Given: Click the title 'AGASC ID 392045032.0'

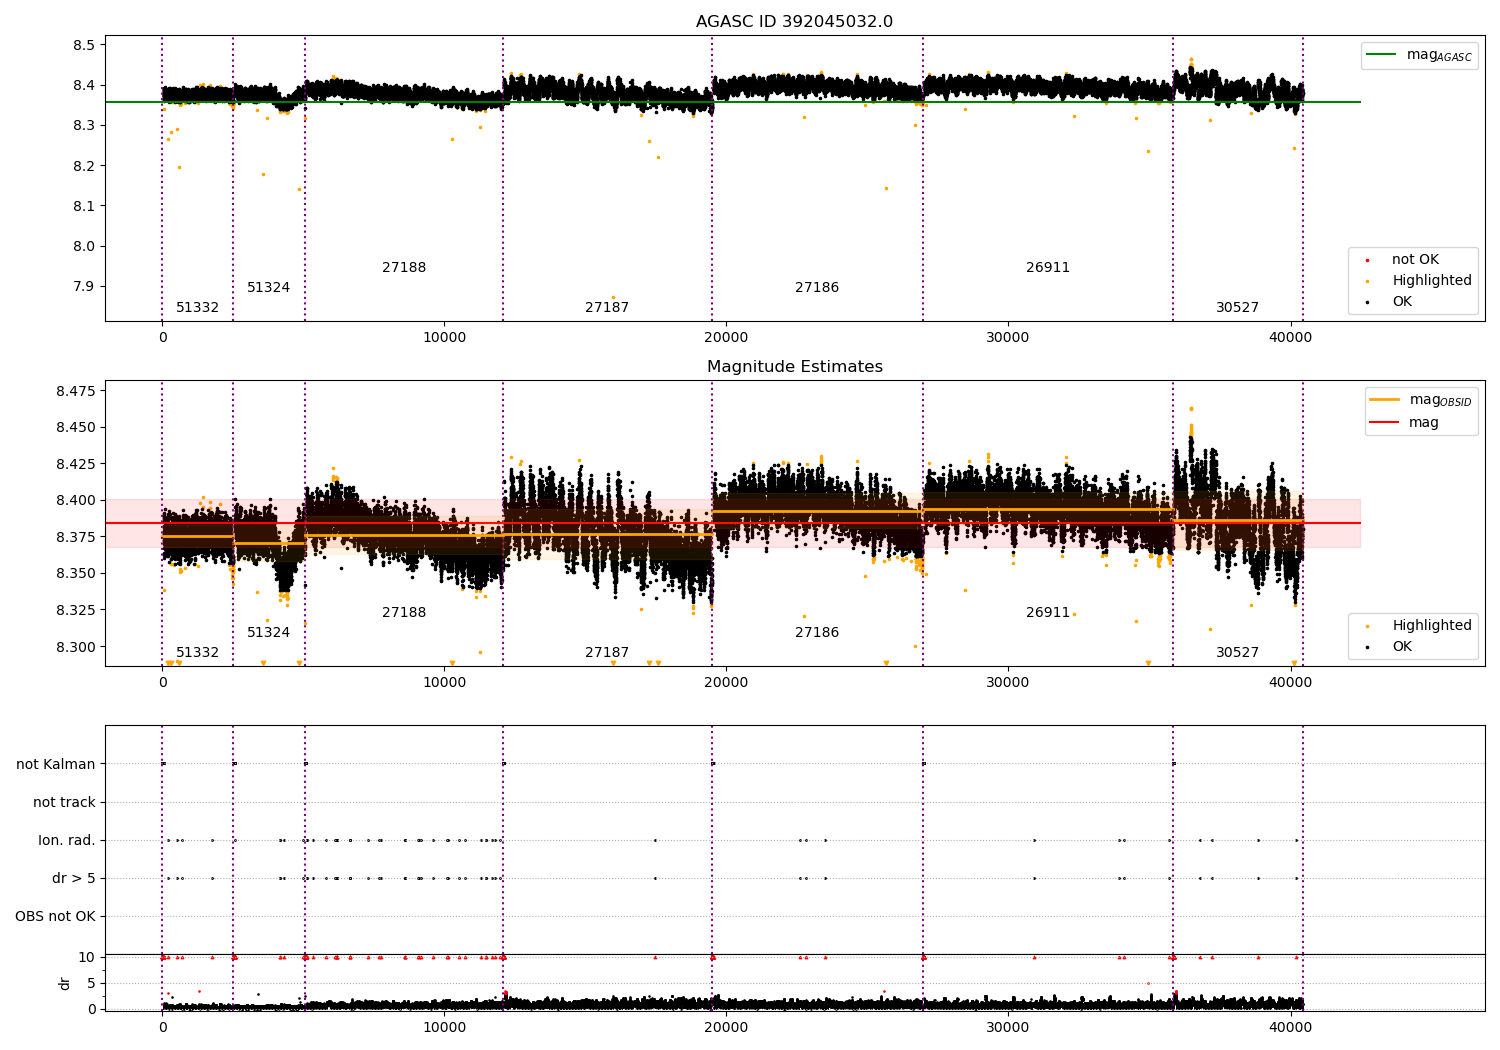Looking at the screenshot, I should tap(794, 22).
